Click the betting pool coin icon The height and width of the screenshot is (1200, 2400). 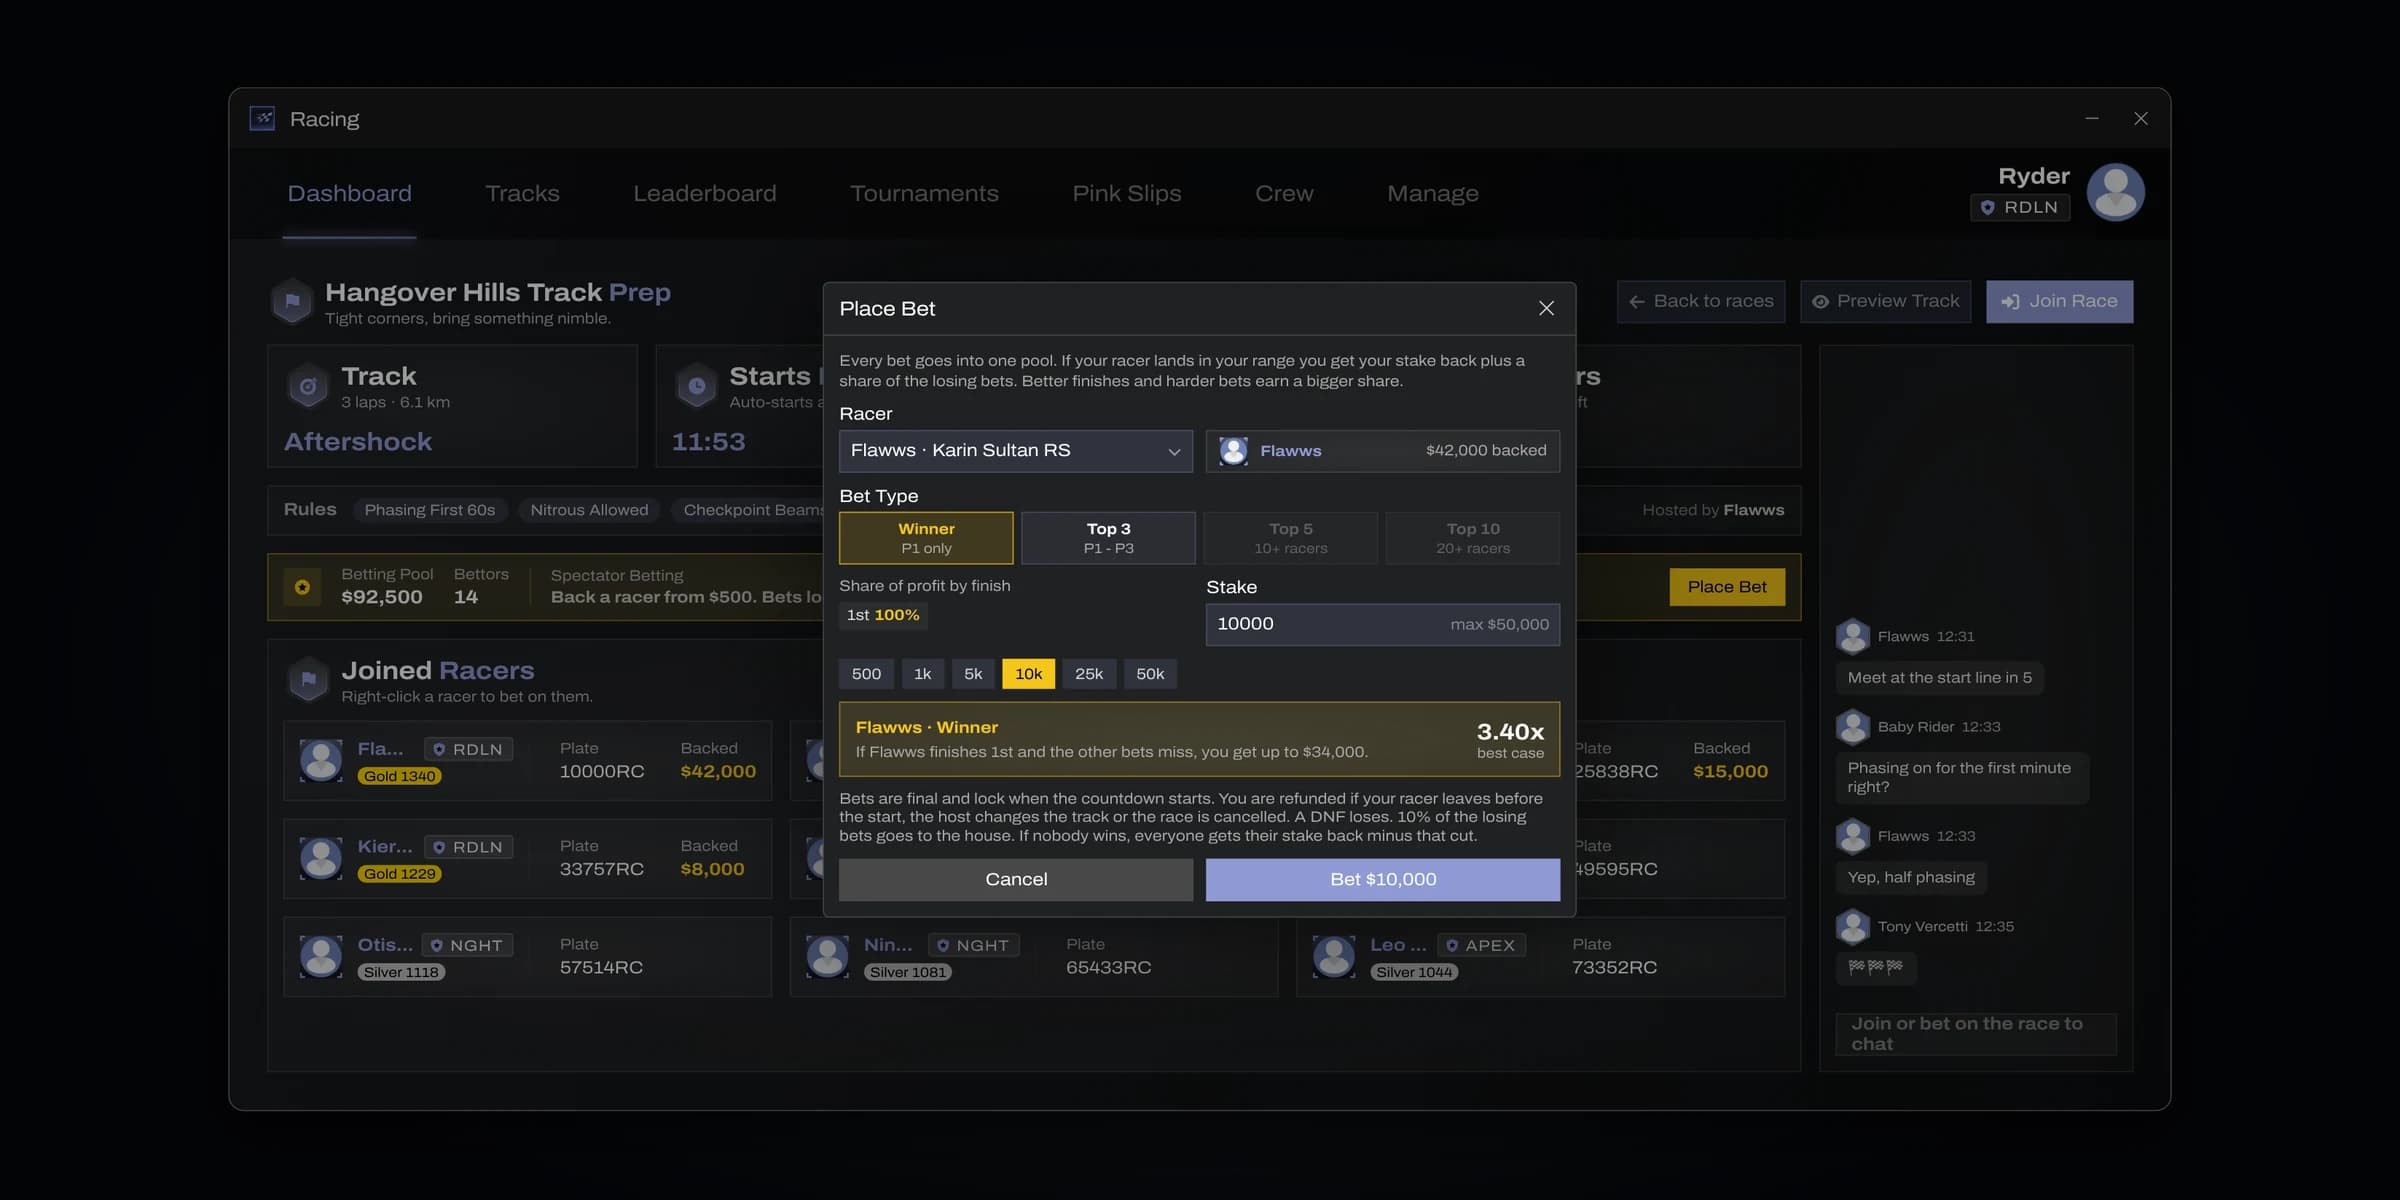302,587
